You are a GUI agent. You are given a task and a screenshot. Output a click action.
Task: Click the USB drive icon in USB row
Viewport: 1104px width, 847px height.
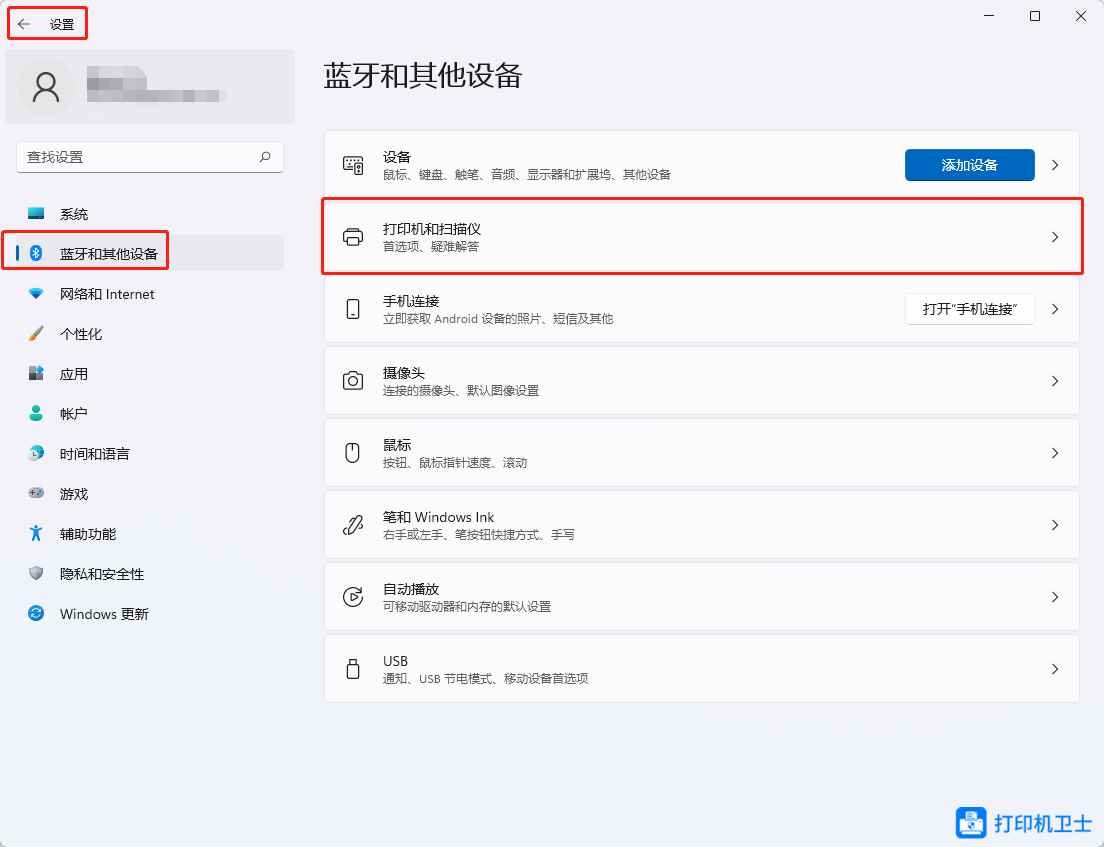353,668
